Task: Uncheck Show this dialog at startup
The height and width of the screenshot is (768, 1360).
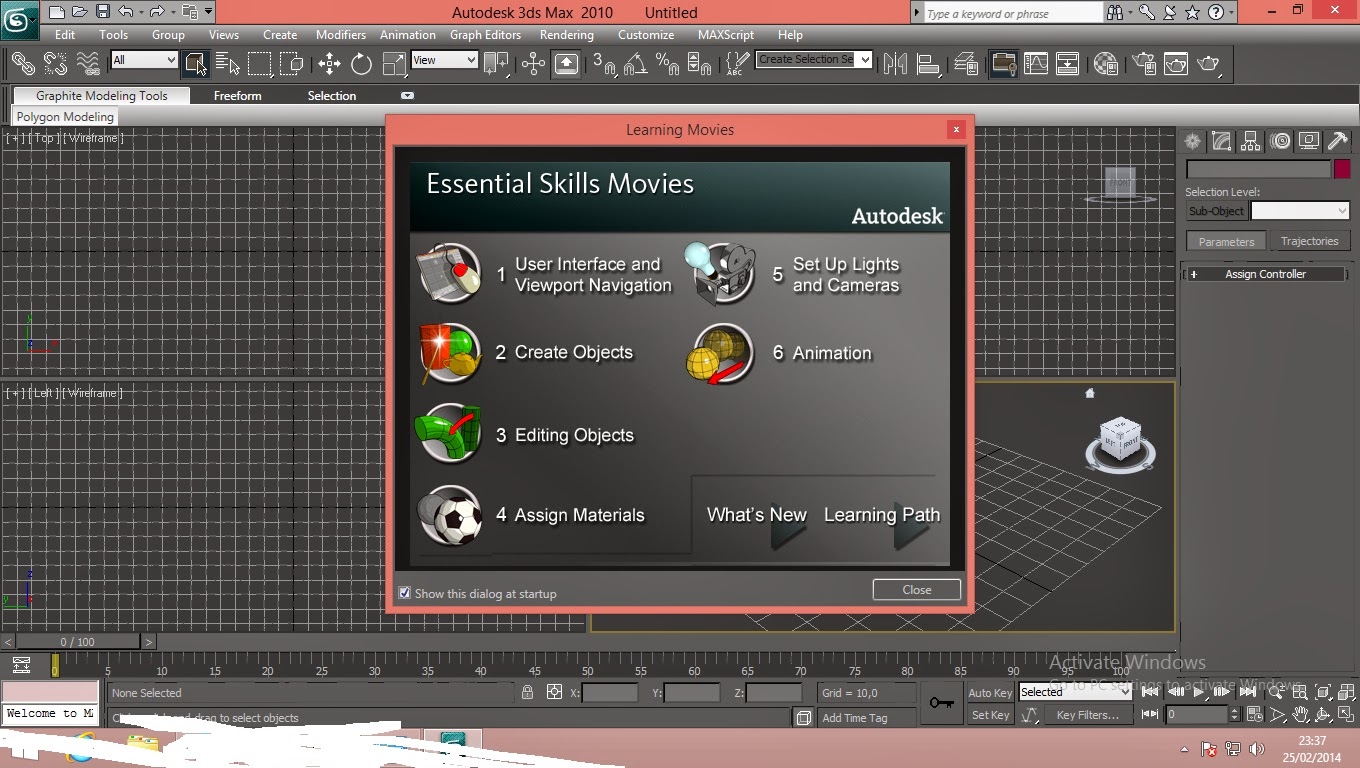Action: (404, 593)
